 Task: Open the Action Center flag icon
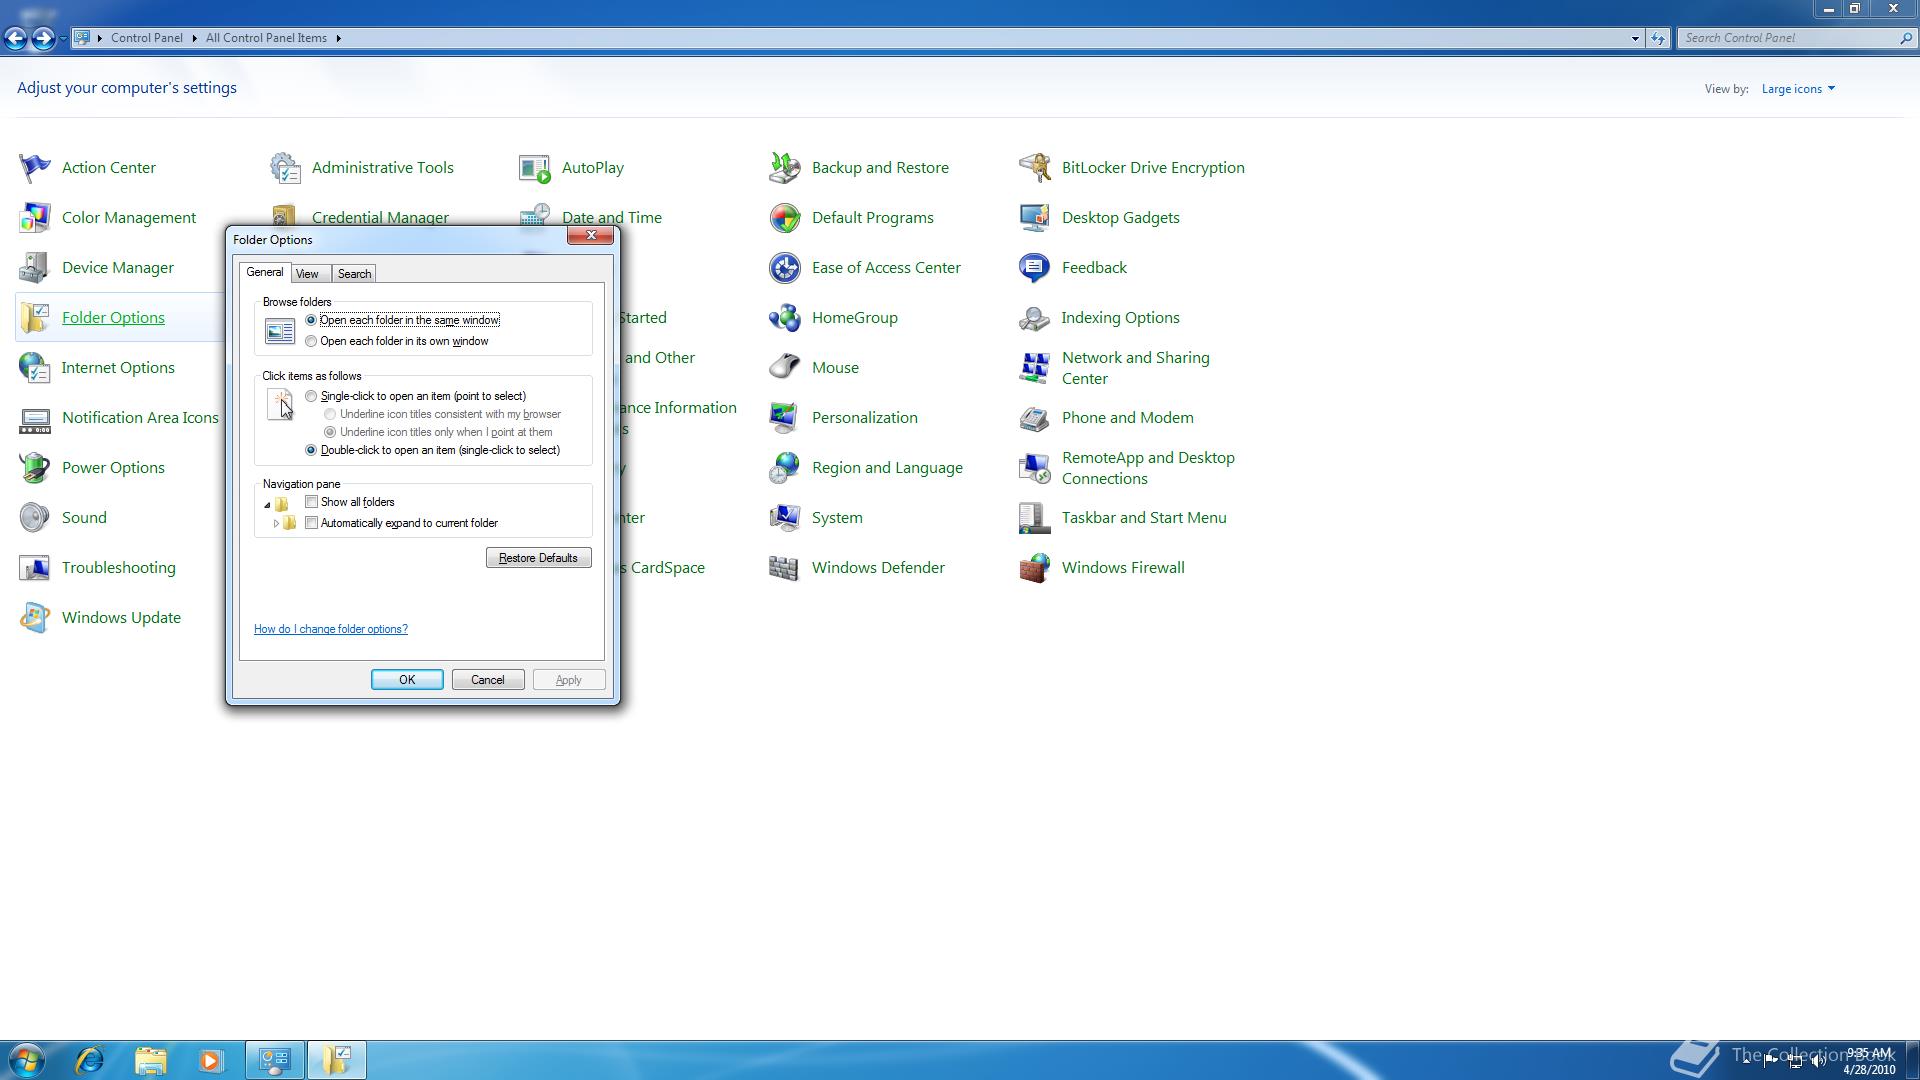pyautogui.click(x=34, y=167)
